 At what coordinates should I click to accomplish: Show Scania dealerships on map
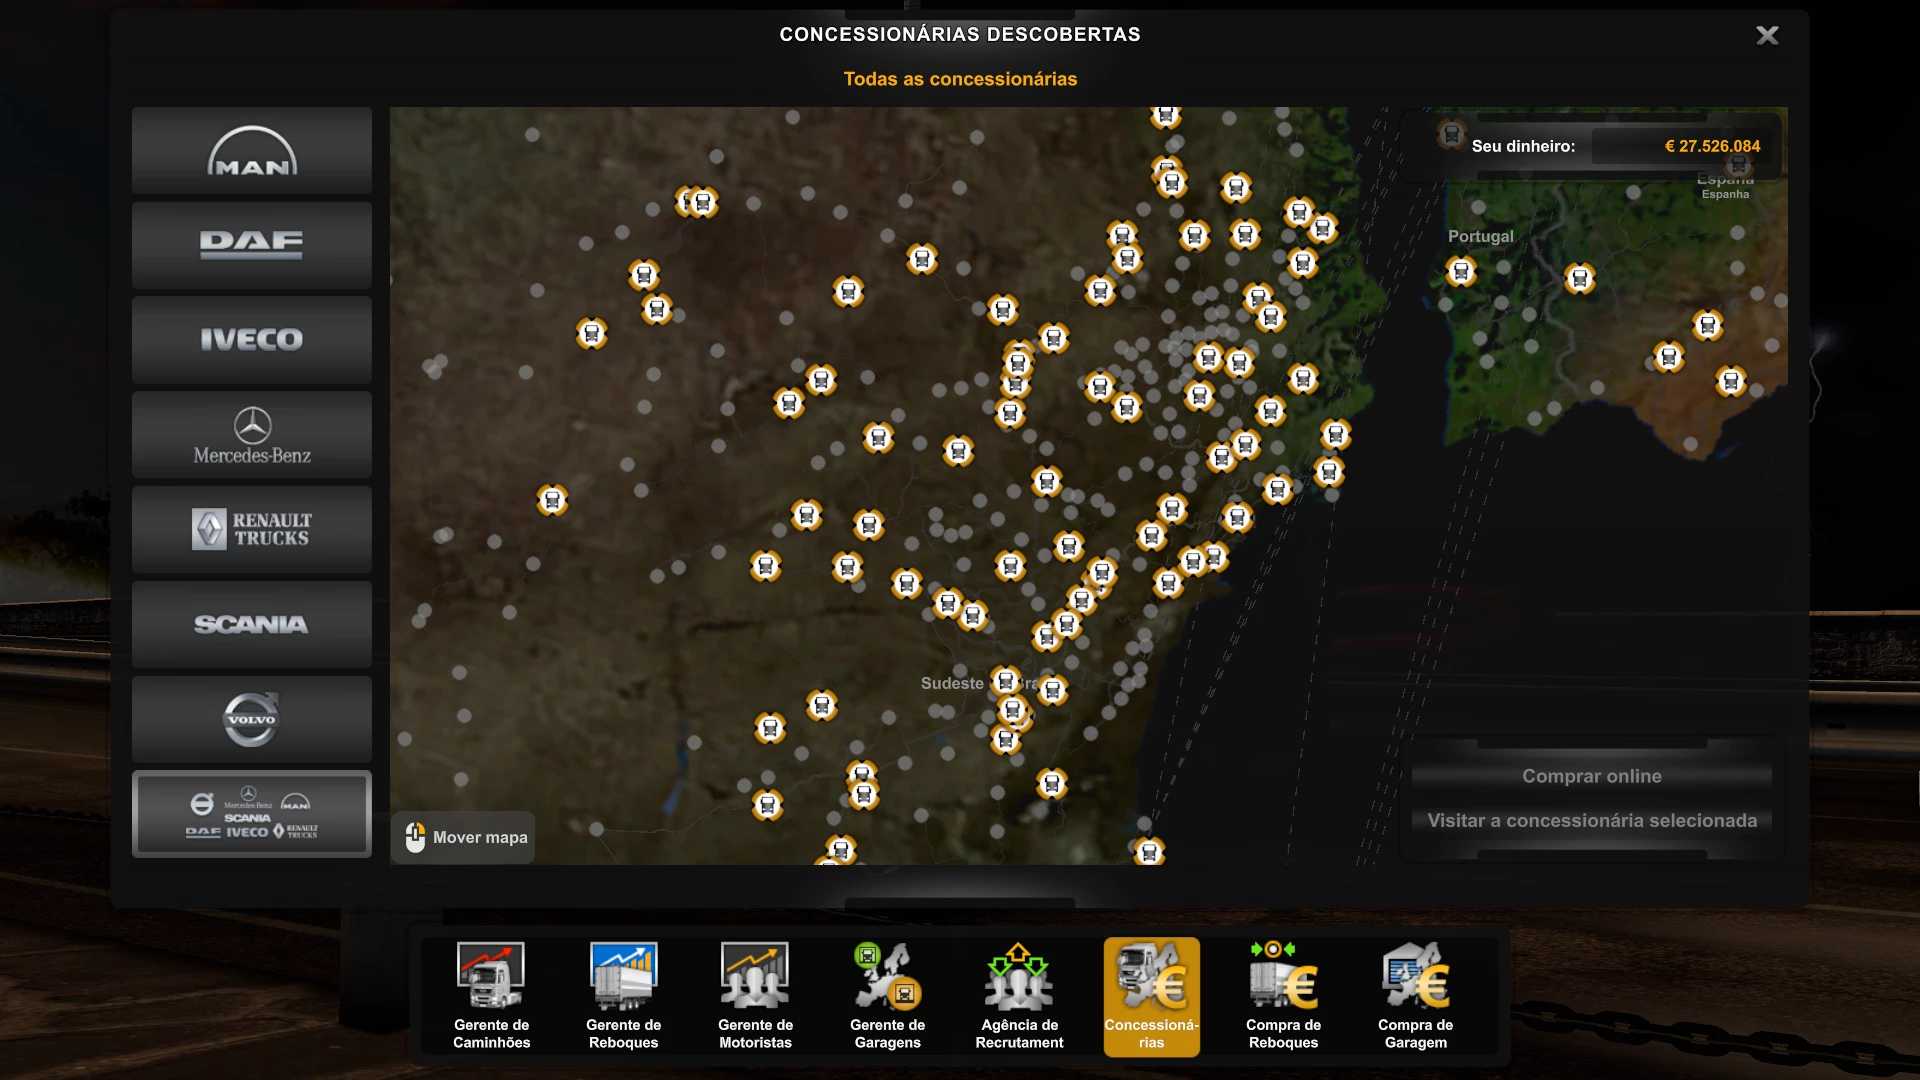point(251,624)
